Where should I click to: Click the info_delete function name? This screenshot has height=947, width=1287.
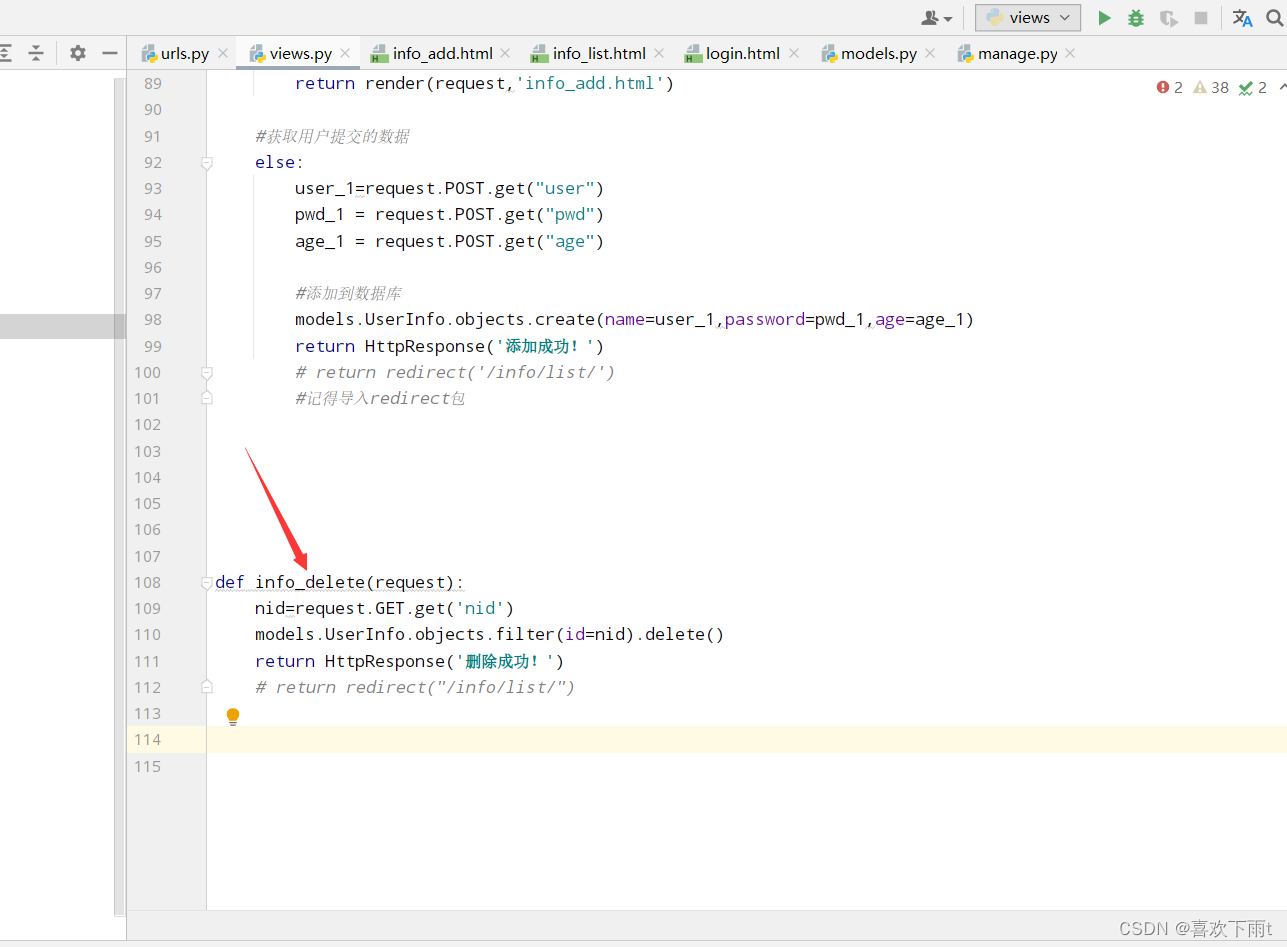[x=309, y=582]
